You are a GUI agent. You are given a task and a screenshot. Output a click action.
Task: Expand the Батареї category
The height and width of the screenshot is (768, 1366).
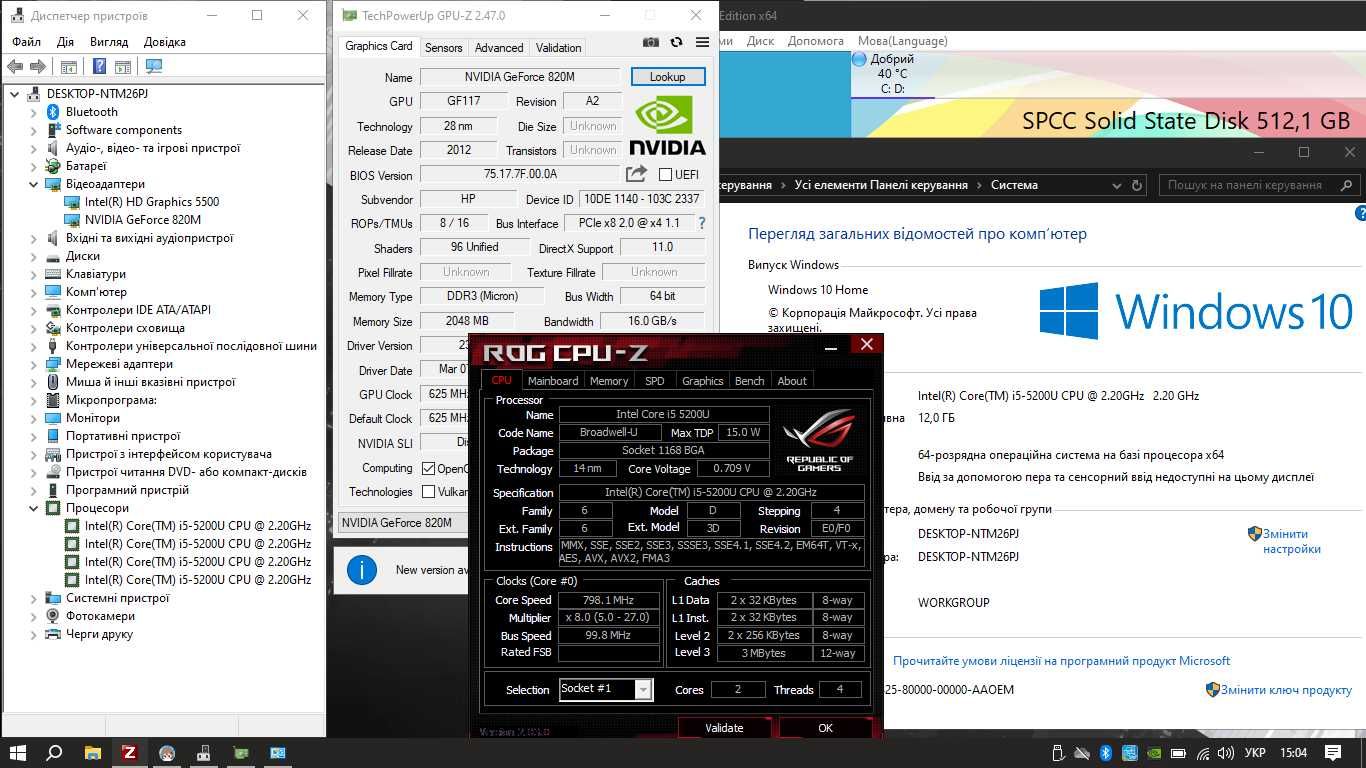pos(34,166)
